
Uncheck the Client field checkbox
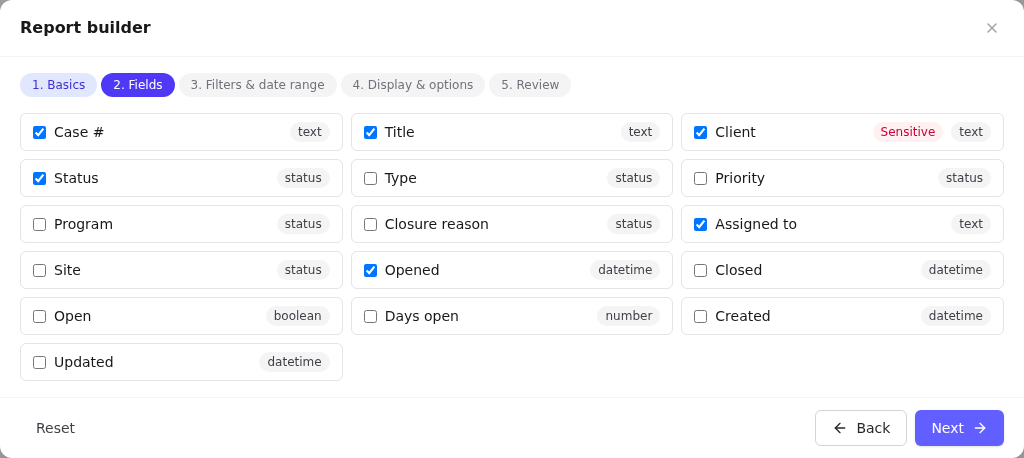click(x=701, y=133)
